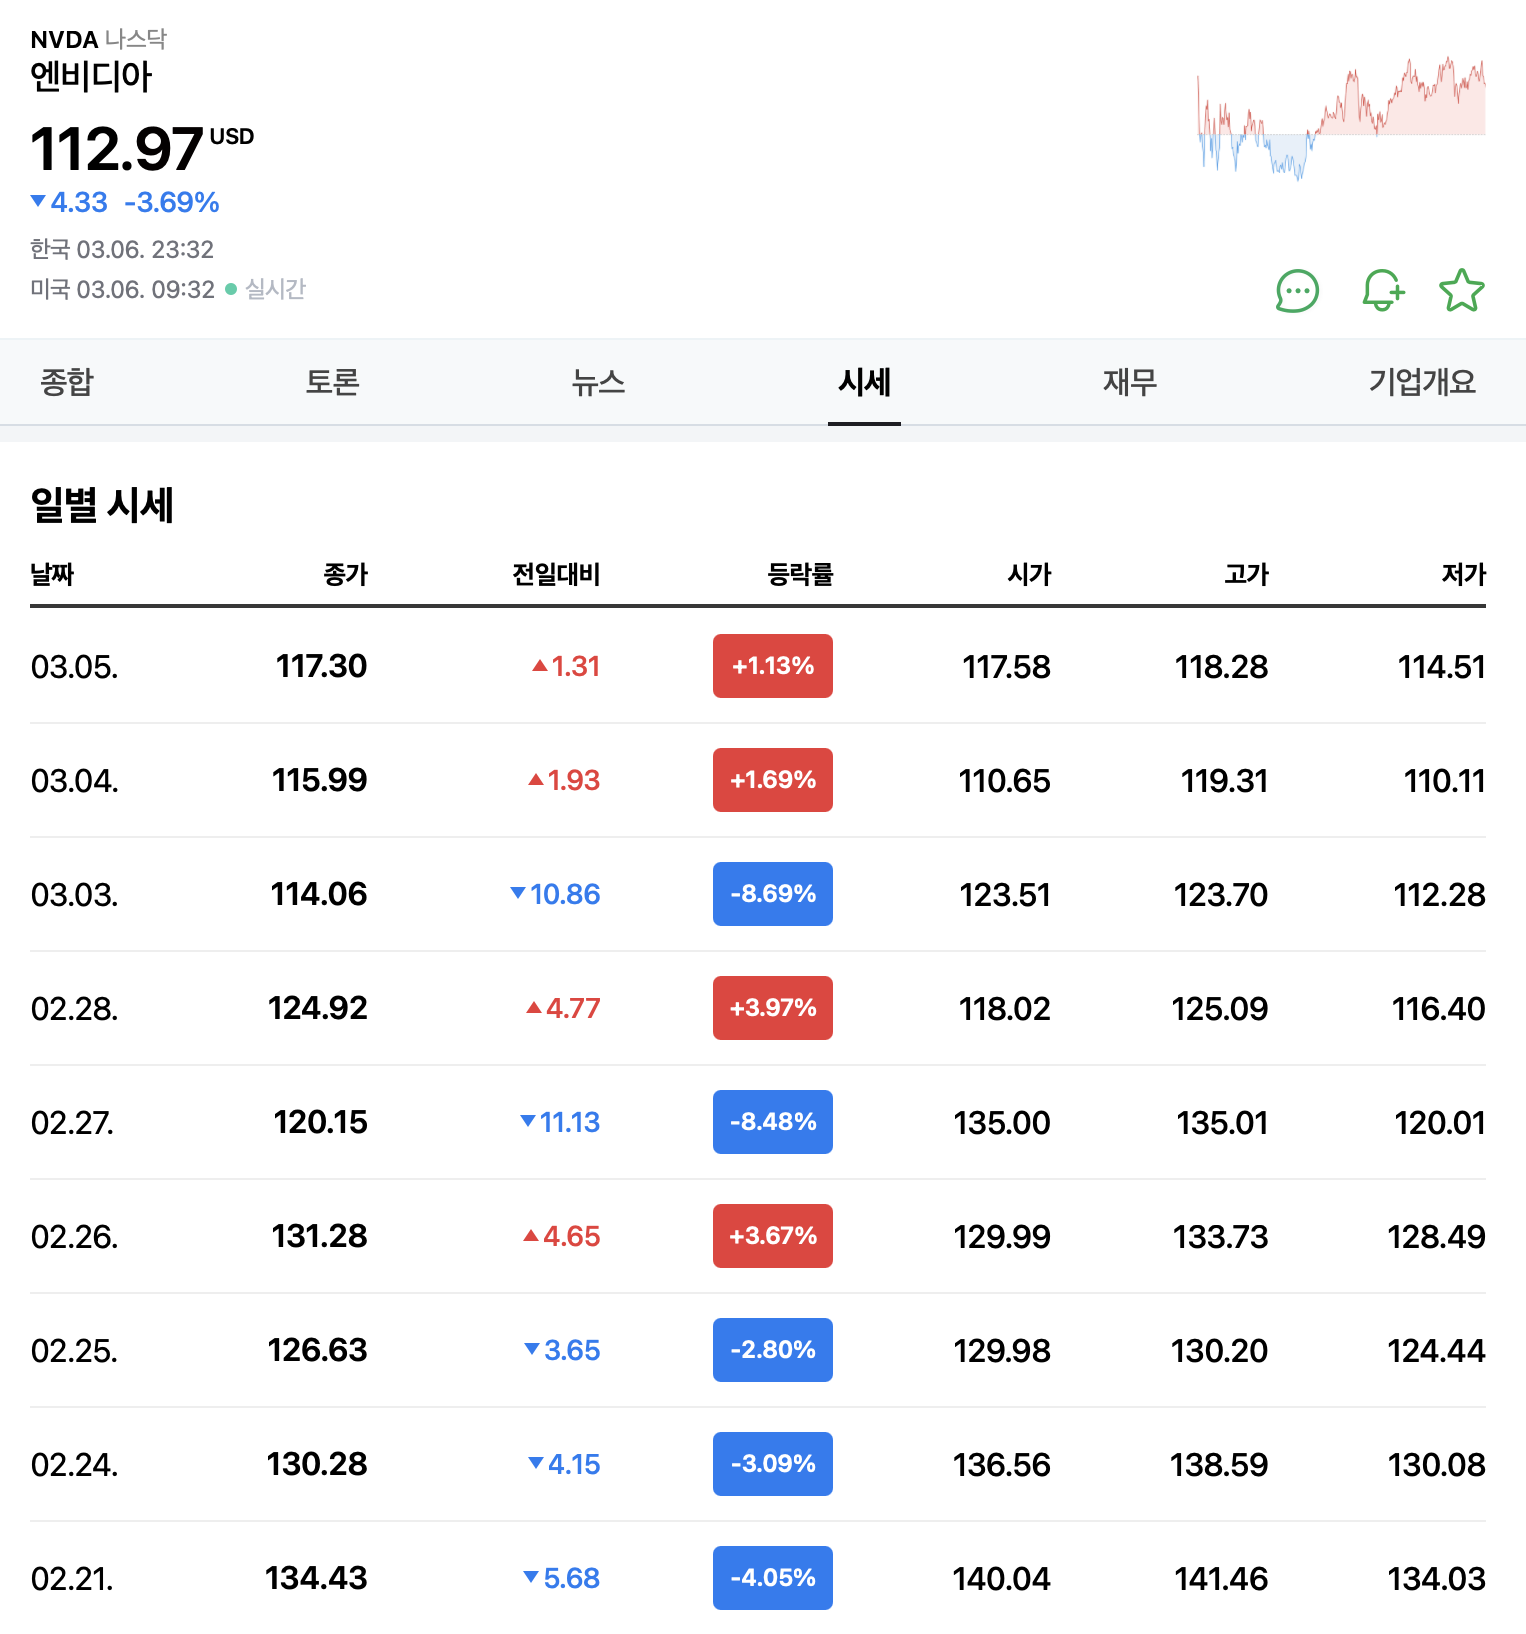Image resolution: width=1526 pixels, height=1634 pixels.
Task: Click high price 119.31
Action: coord(1224,781)
